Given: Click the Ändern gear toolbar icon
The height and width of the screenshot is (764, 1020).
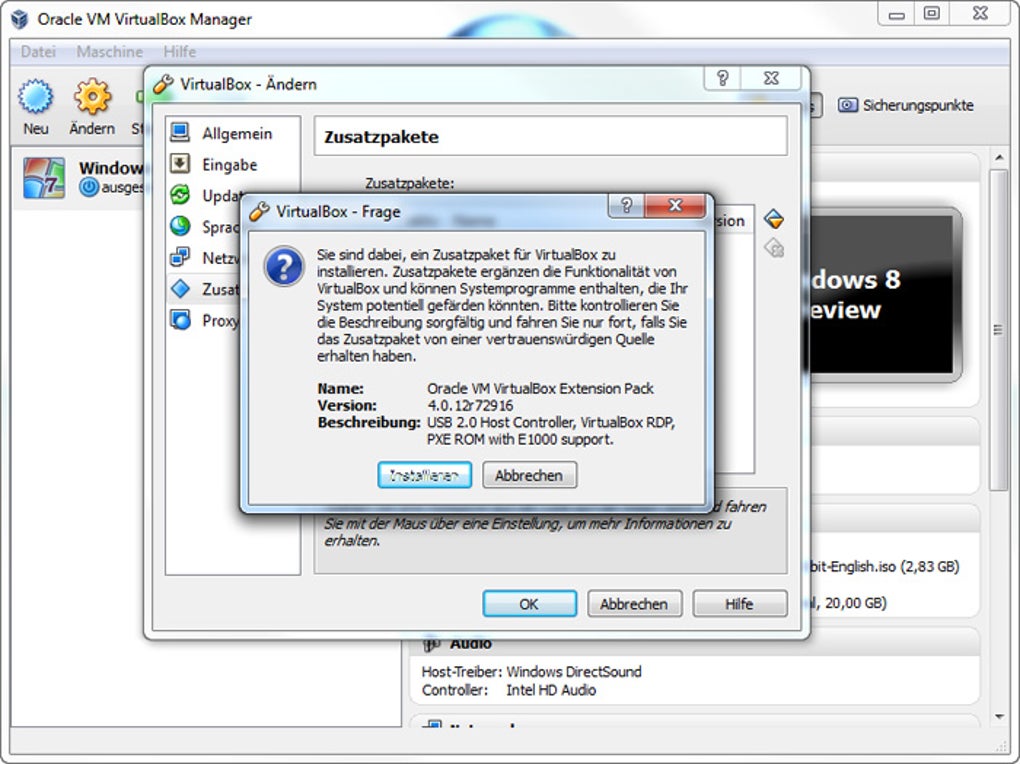Looking at the screenshot, I should coord(92,96).
